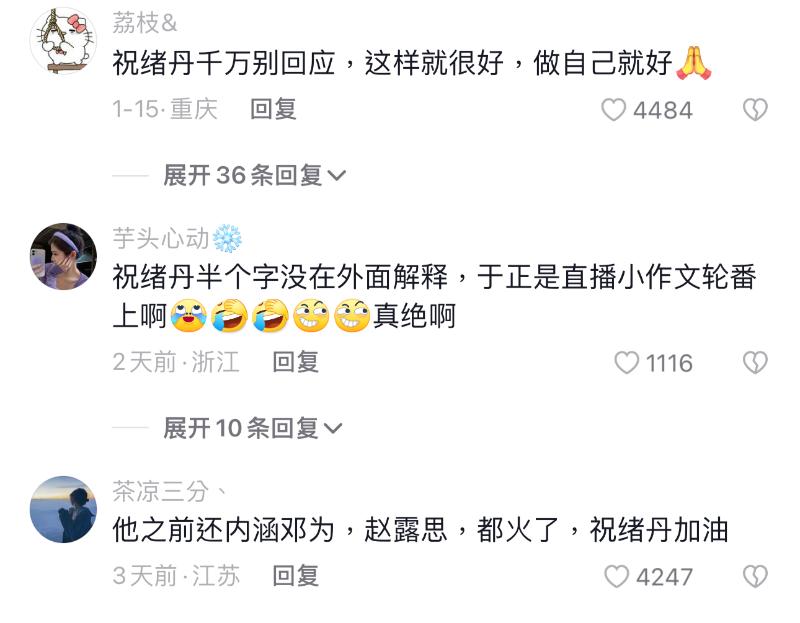Open username 茶凉三分、 profile link
The image size is (800, 623).
(169, 491)
